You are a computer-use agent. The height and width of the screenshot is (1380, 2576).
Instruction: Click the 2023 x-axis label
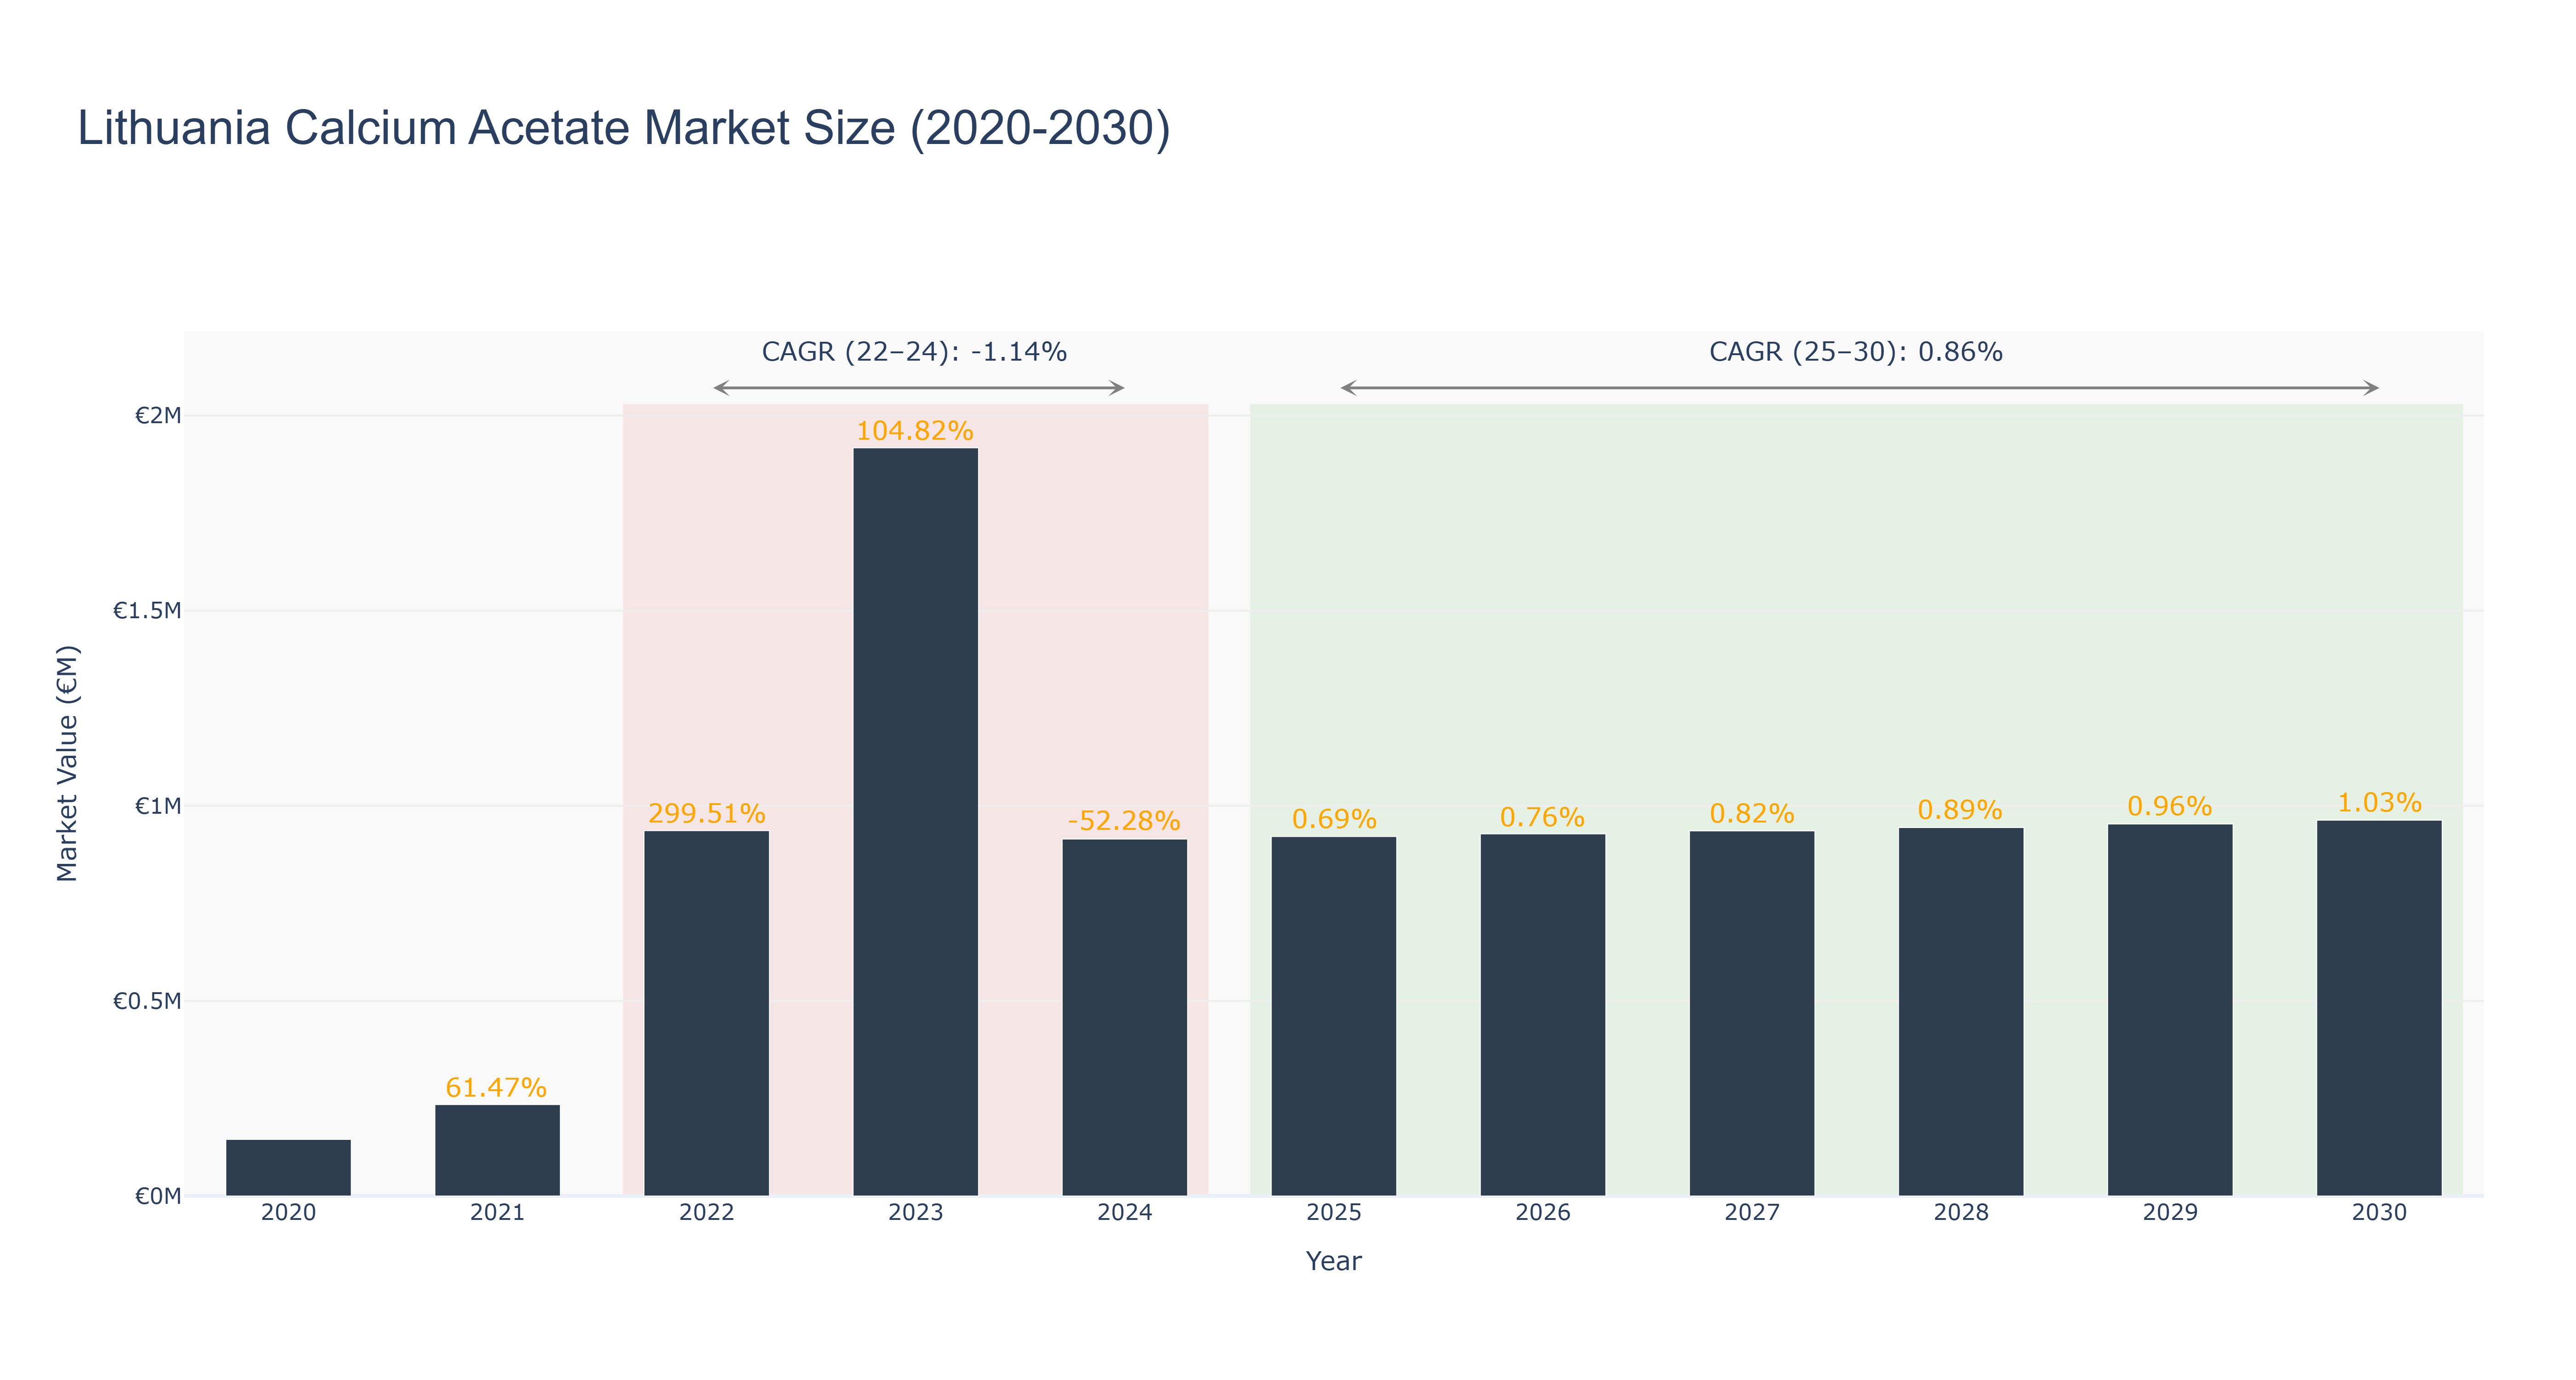[915, 1212]
